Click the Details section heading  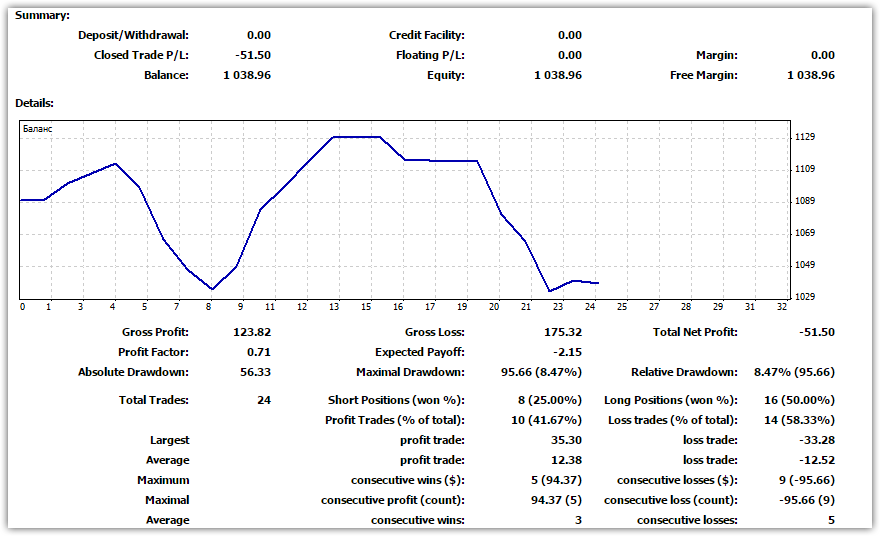34,103
